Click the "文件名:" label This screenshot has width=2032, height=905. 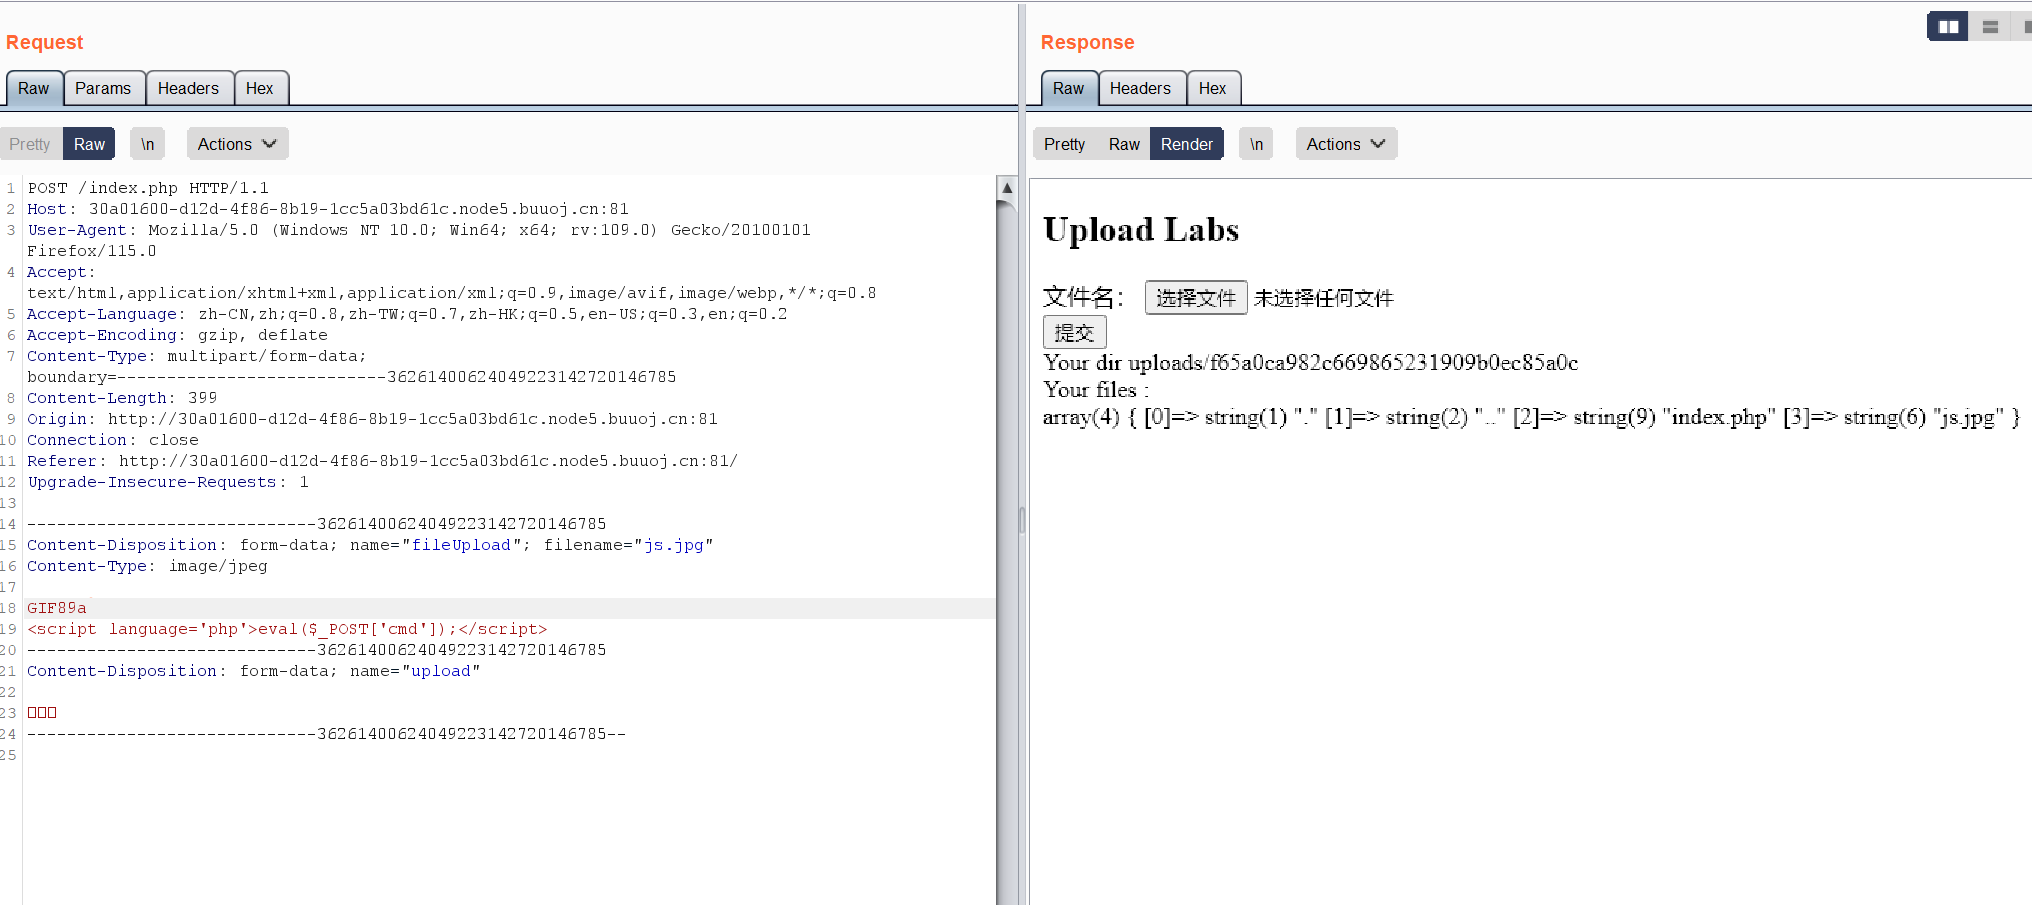pos(1084,297)
